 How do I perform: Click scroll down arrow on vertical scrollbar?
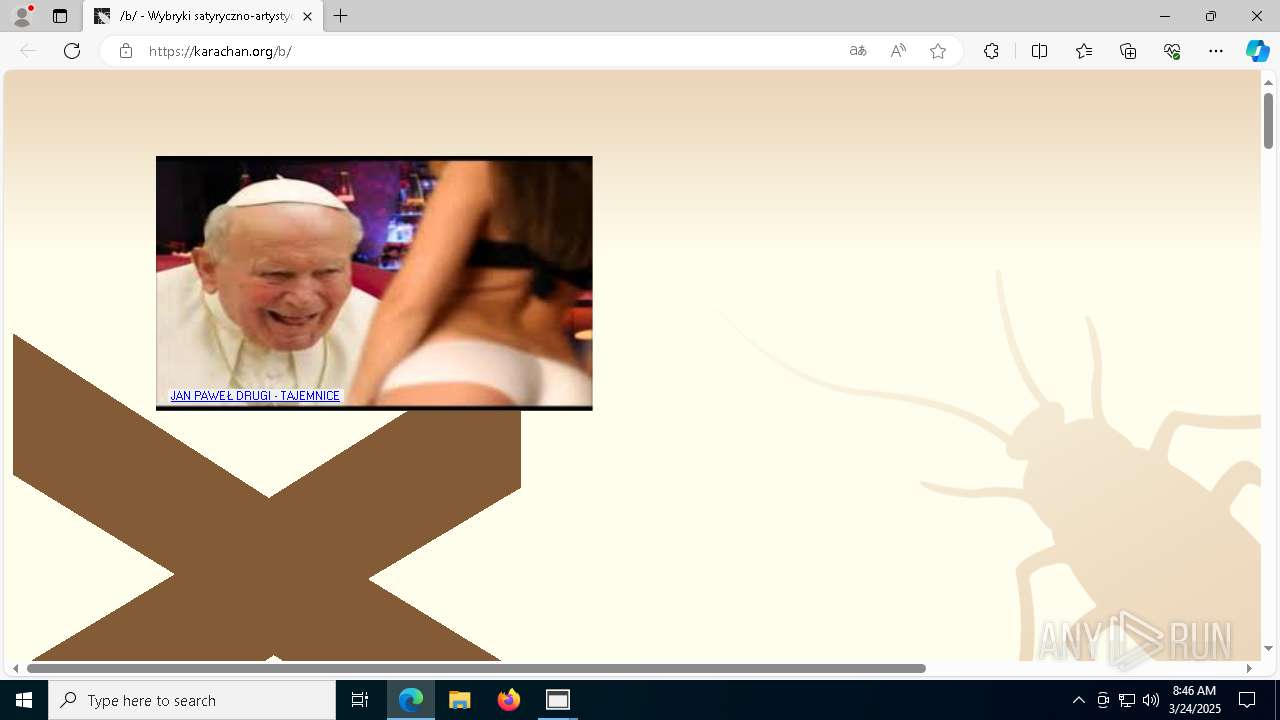1268,649
